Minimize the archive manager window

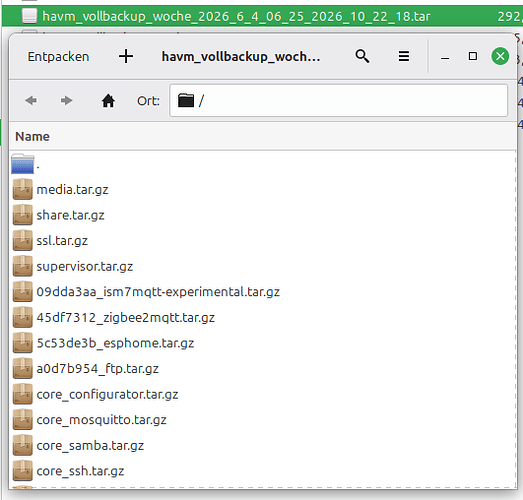pos(445,58)
